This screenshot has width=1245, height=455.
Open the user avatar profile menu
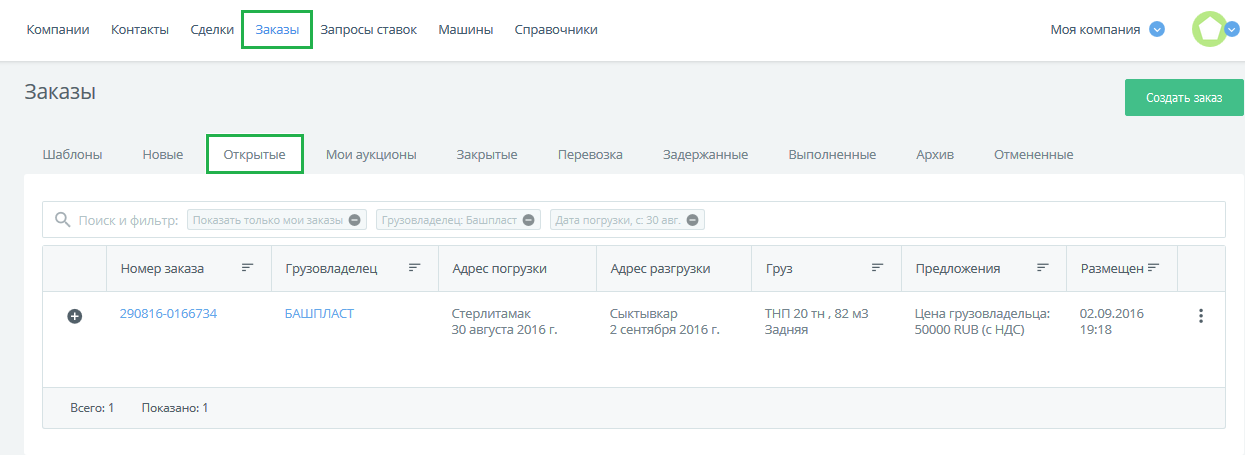[1209, 29]
